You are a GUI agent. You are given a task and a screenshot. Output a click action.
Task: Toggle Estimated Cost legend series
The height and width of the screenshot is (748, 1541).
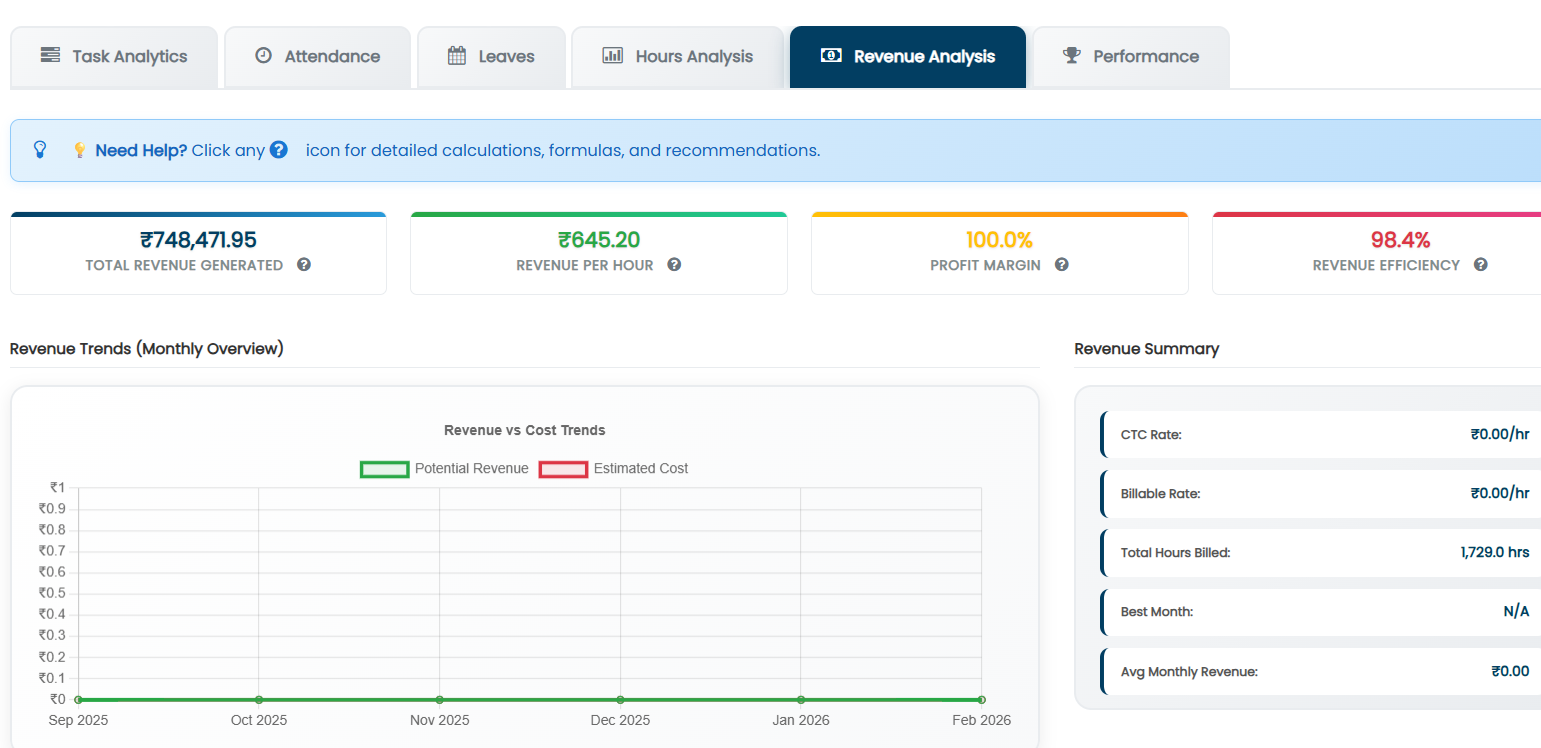[x=613, y=468]
